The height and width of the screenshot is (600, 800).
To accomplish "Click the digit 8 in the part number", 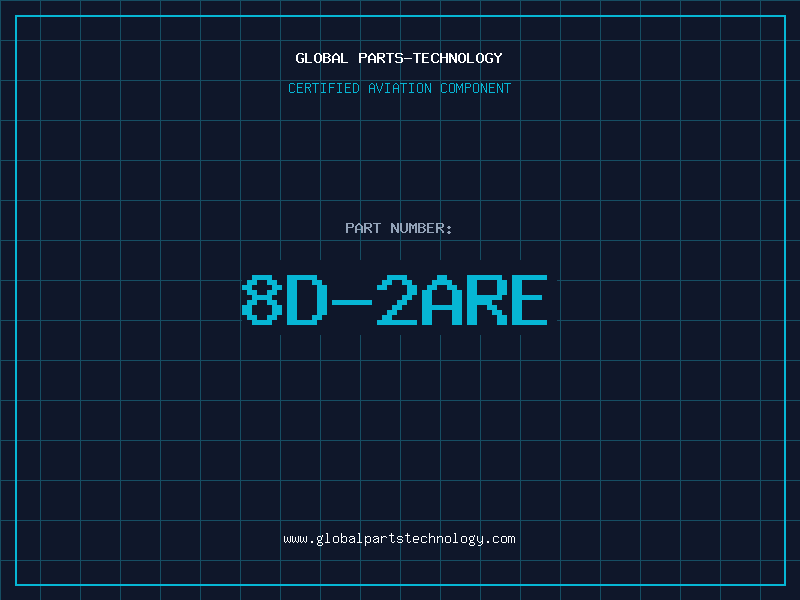I will 262,300.
